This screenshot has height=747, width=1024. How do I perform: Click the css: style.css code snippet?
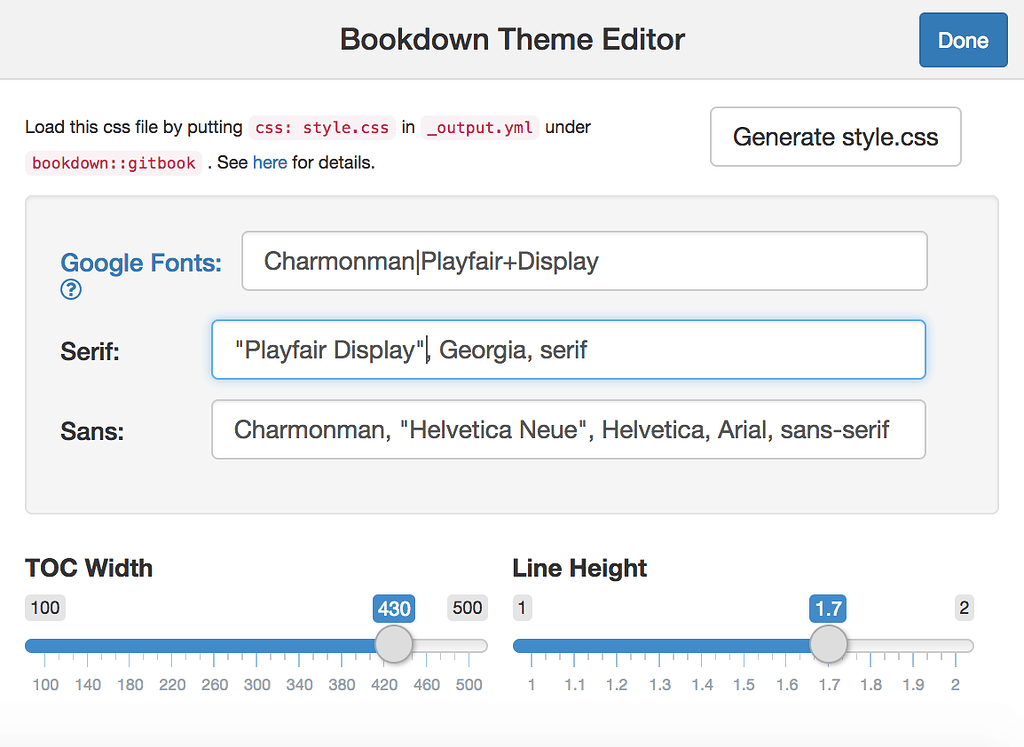[322, 127]
